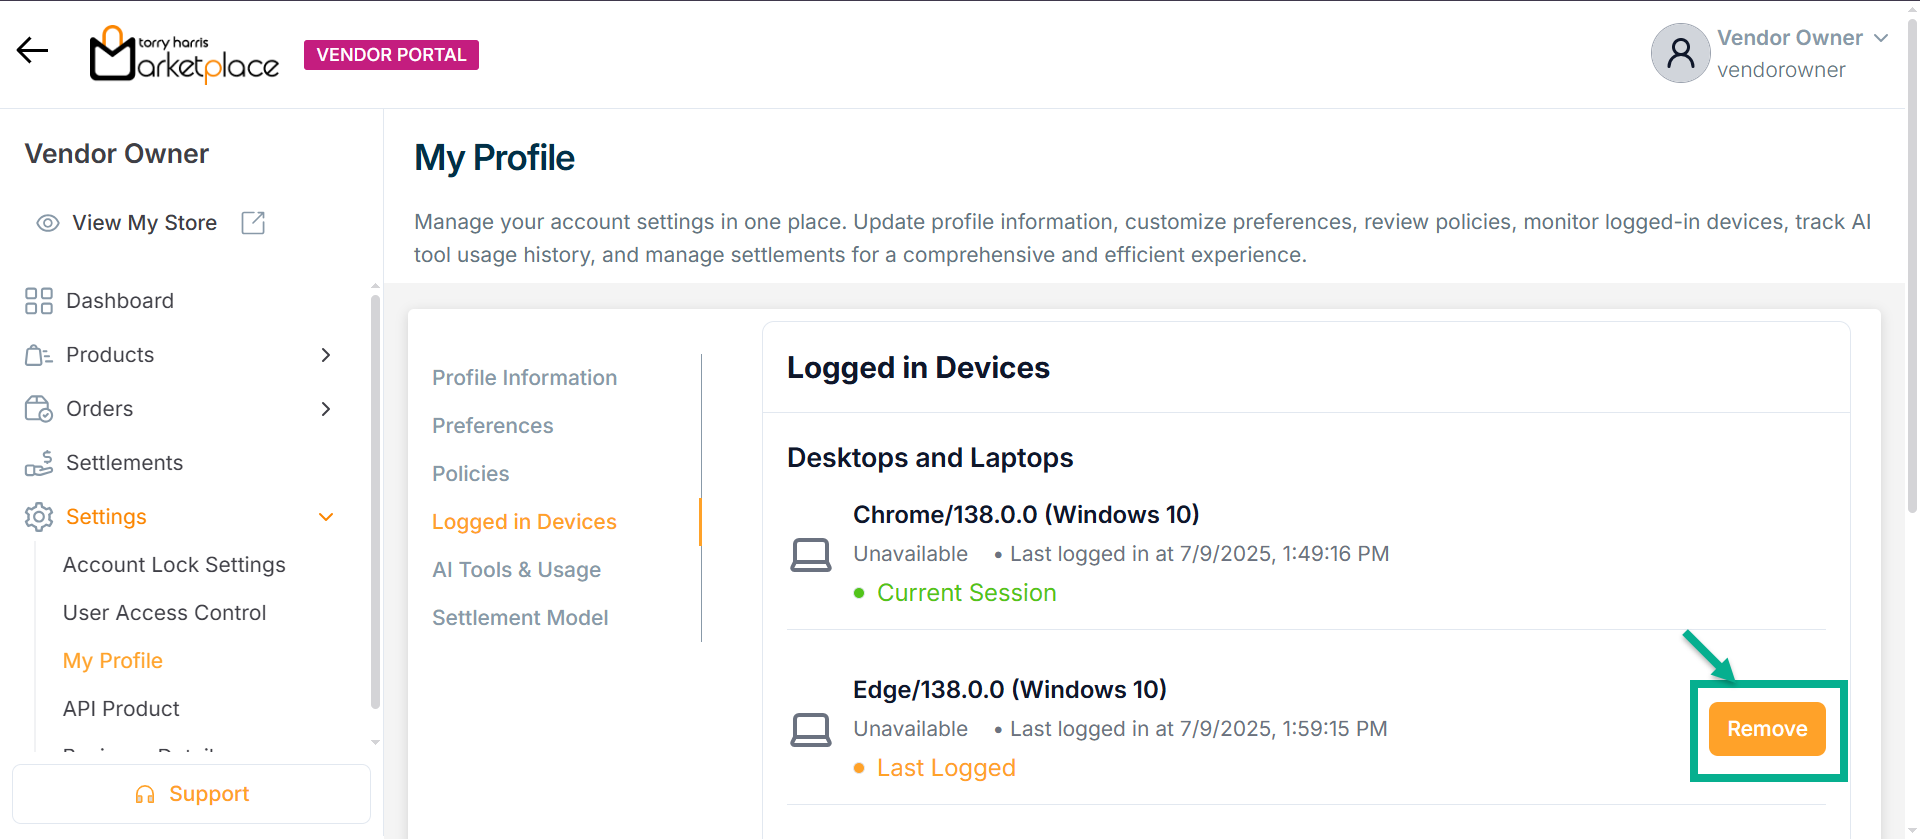Collapse the Settings submenu chevron
The image size is (1920, 839).
[325, 517]
